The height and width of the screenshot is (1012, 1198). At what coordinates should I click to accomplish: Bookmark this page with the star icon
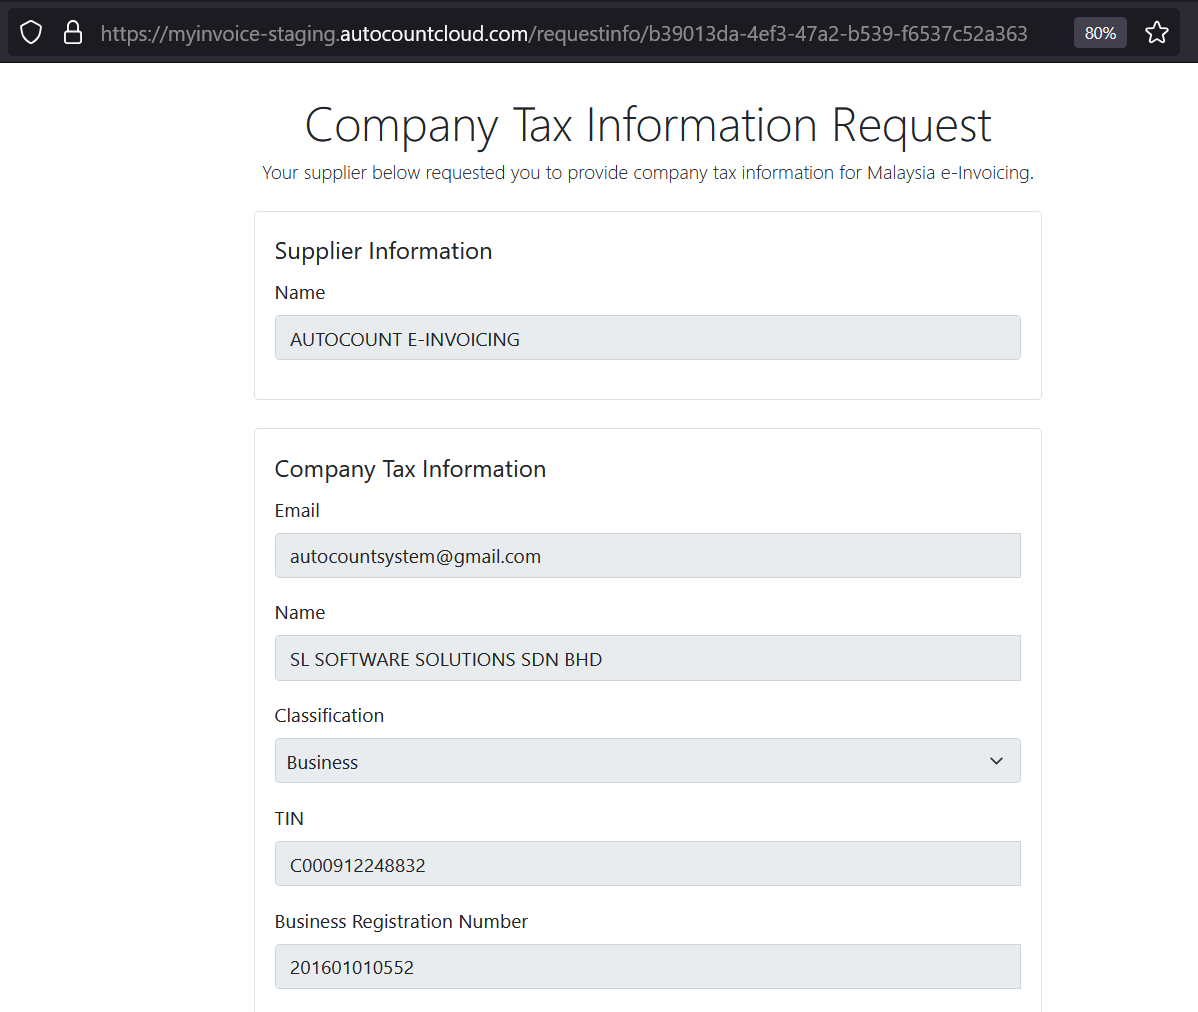(1156, 33)
